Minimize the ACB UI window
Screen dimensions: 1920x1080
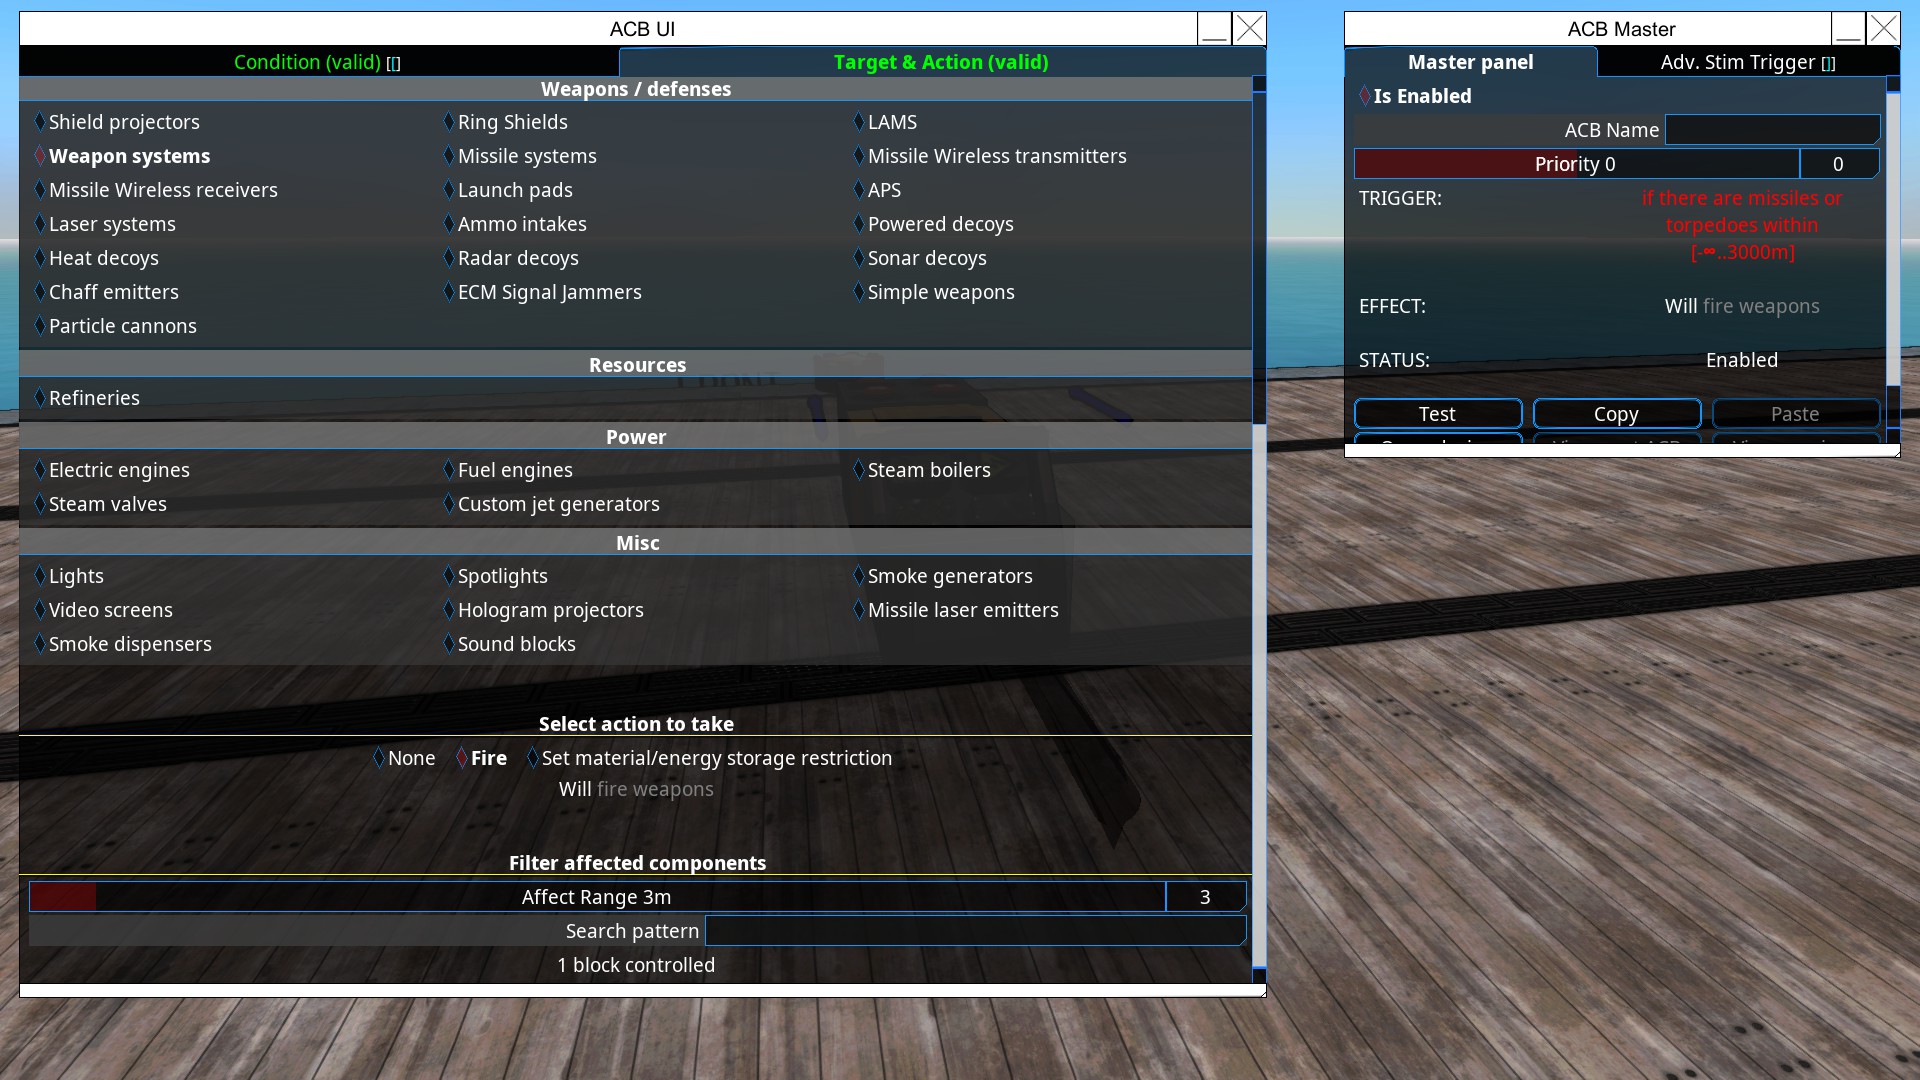pyautogui.click(x=1214, y=29)
